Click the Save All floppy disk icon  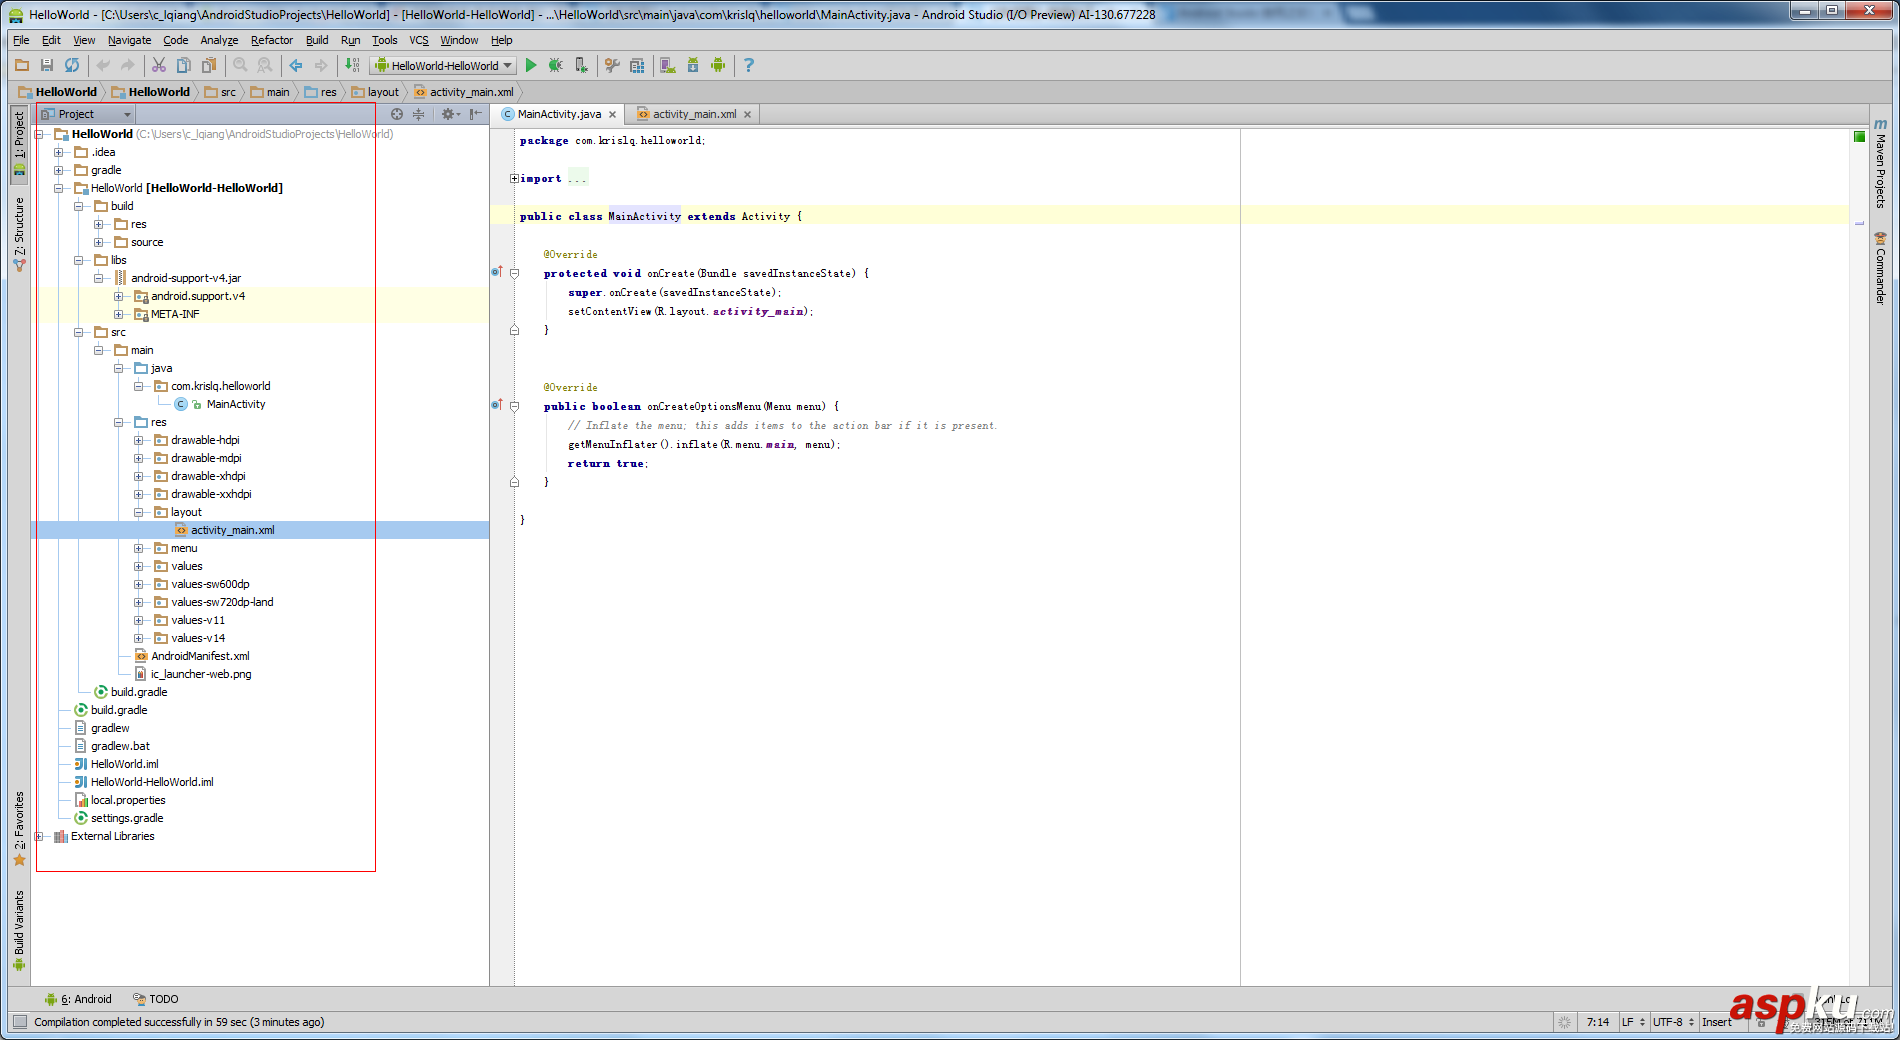(47, 65)
